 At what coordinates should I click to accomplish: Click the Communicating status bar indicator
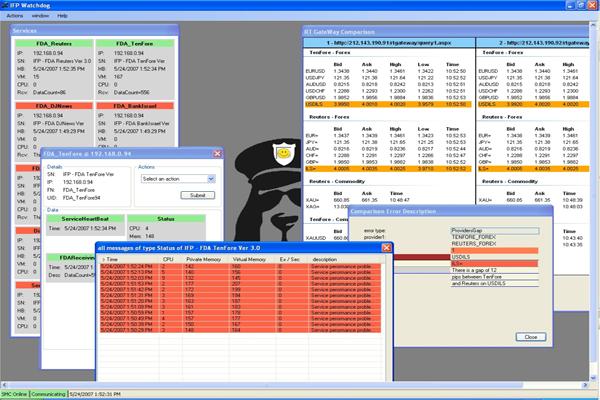click(x=48, y=394)
